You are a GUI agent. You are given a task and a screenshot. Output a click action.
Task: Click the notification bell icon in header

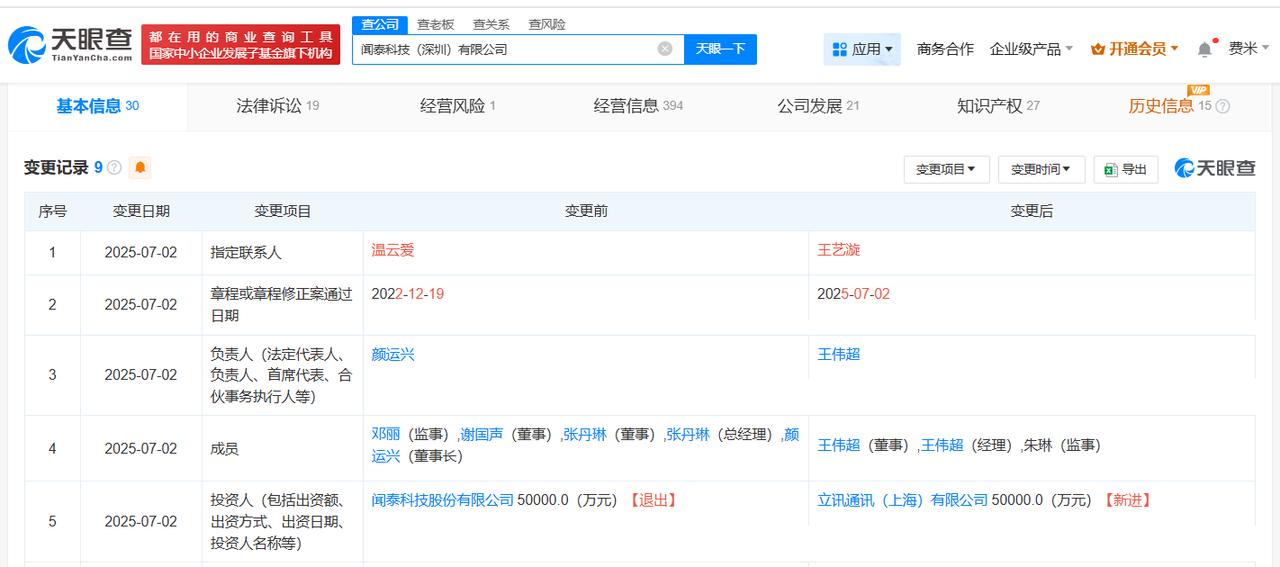click(1205, 49)
